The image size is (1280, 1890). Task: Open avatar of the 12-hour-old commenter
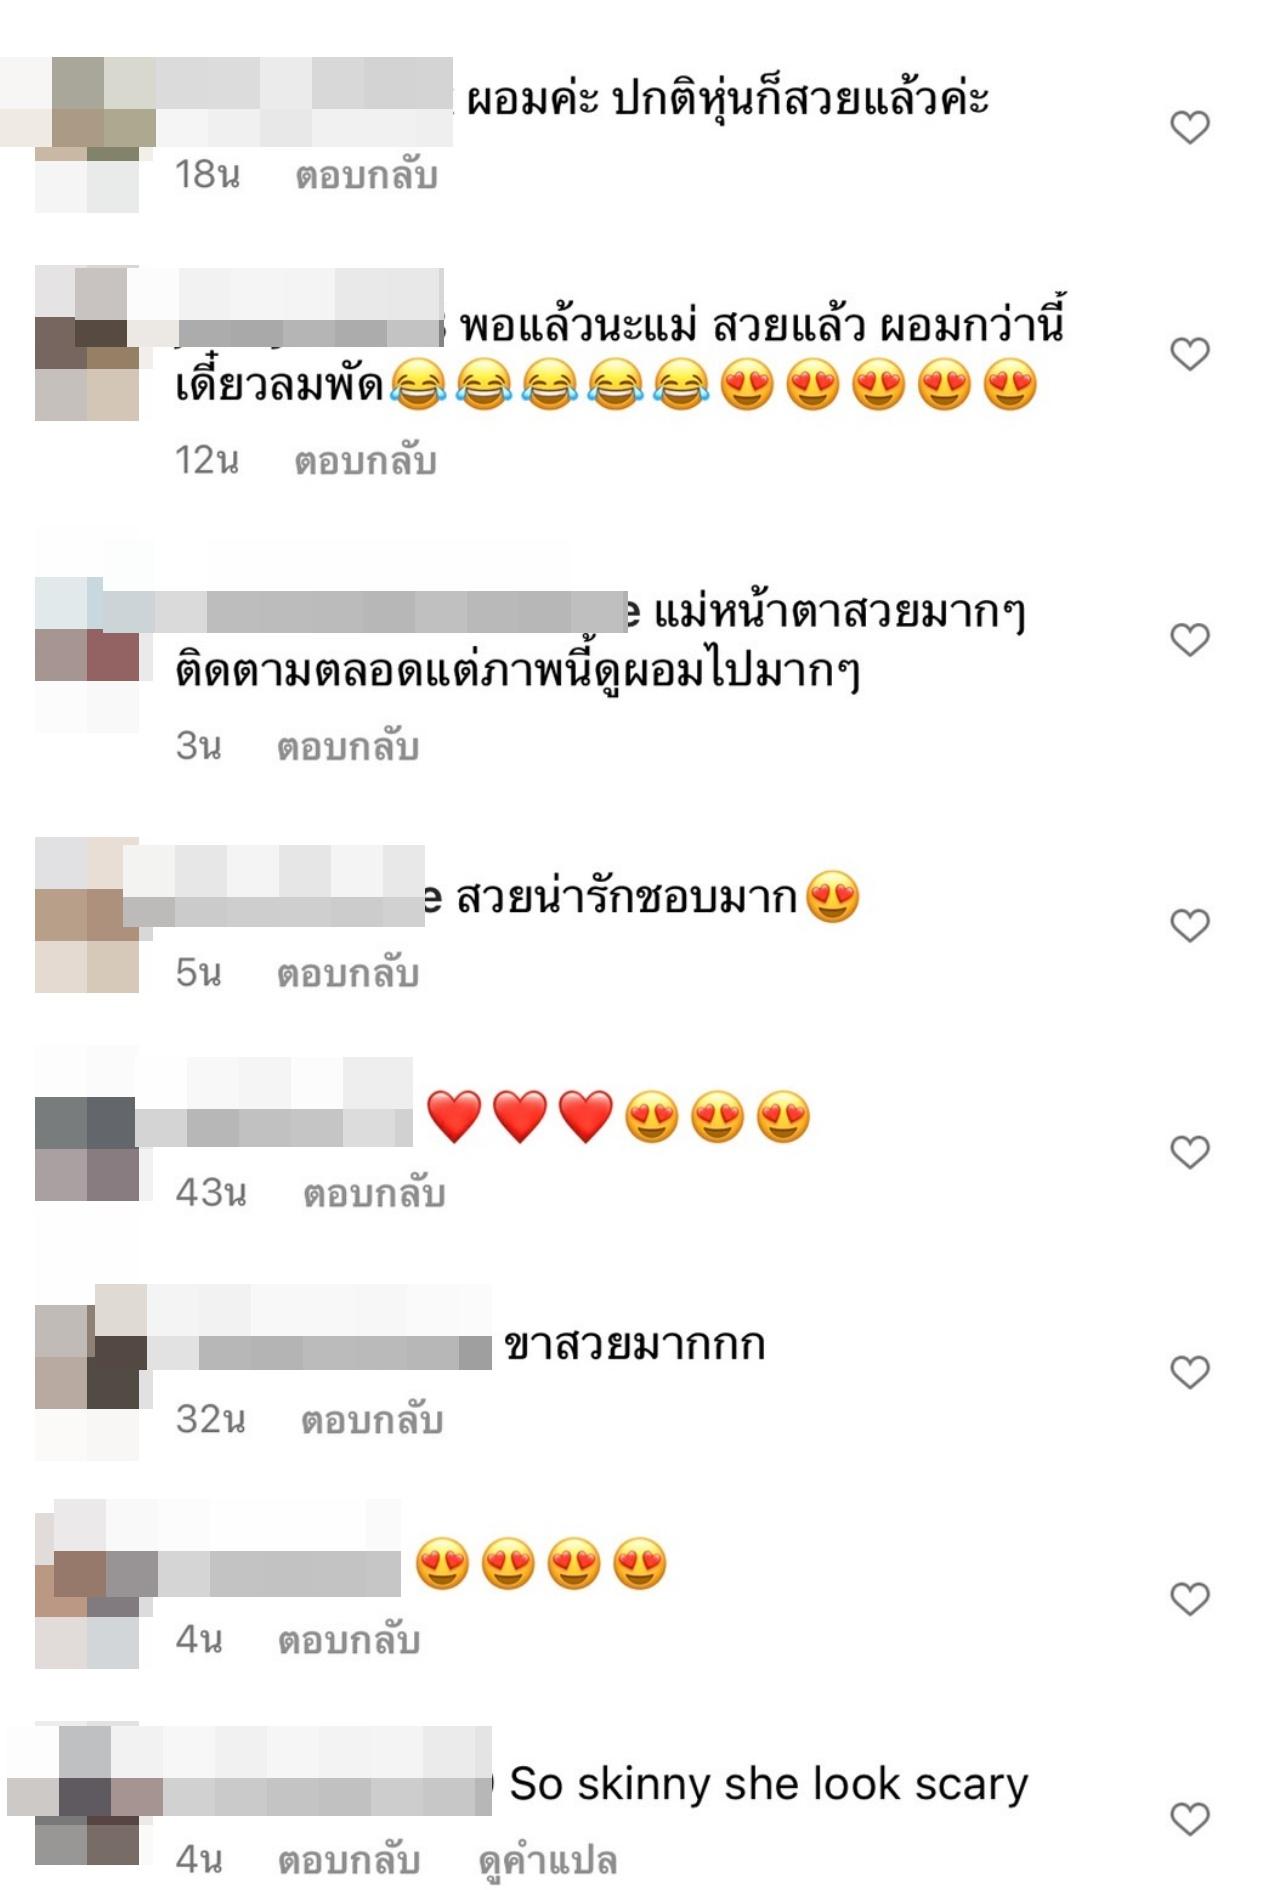(87, 343)
